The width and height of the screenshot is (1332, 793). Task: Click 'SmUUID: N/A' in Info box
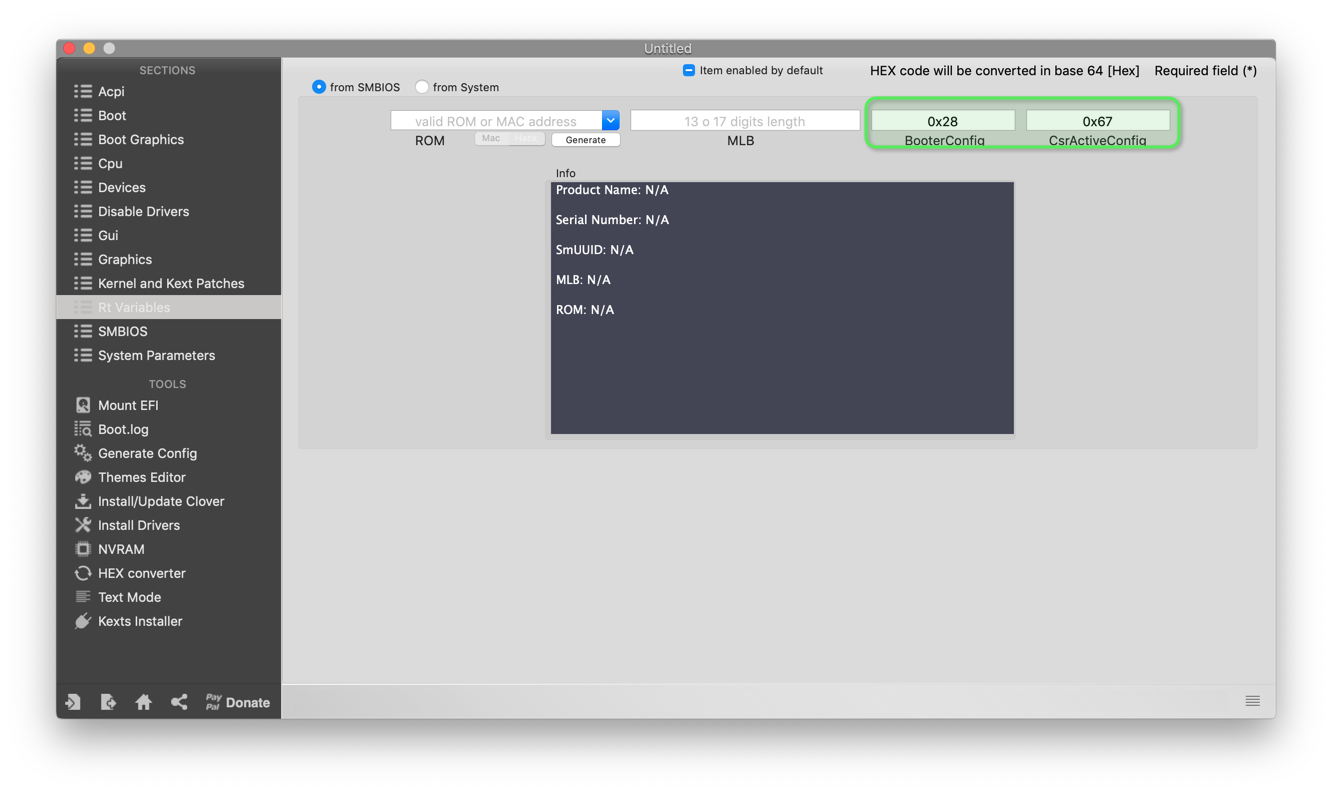595,250
